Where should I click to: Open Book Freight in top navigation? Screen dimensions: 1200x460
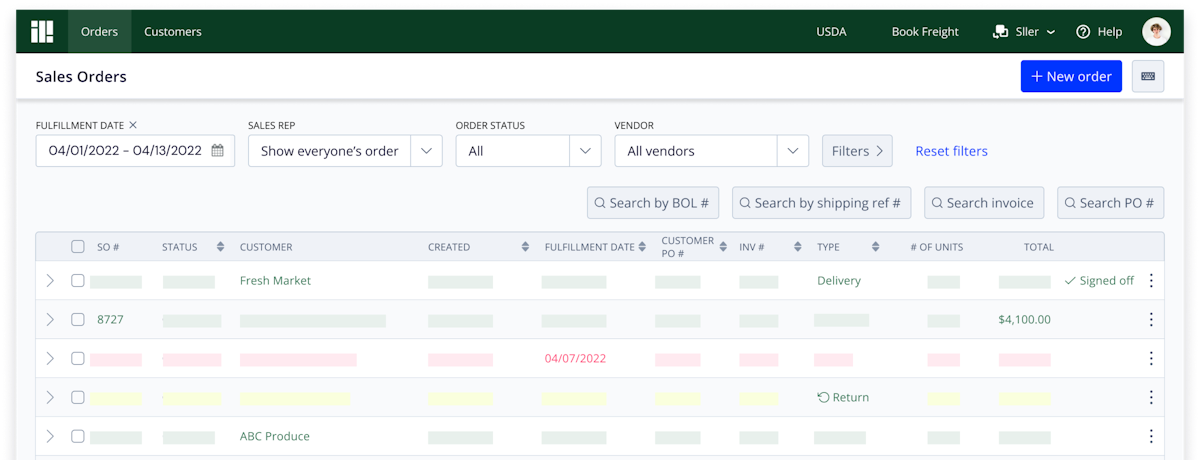coord(925,32)
